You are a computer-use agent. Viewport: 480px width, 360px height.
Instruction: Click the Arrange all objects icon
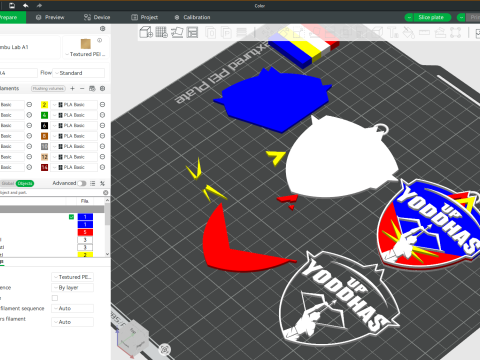(192, 32)
